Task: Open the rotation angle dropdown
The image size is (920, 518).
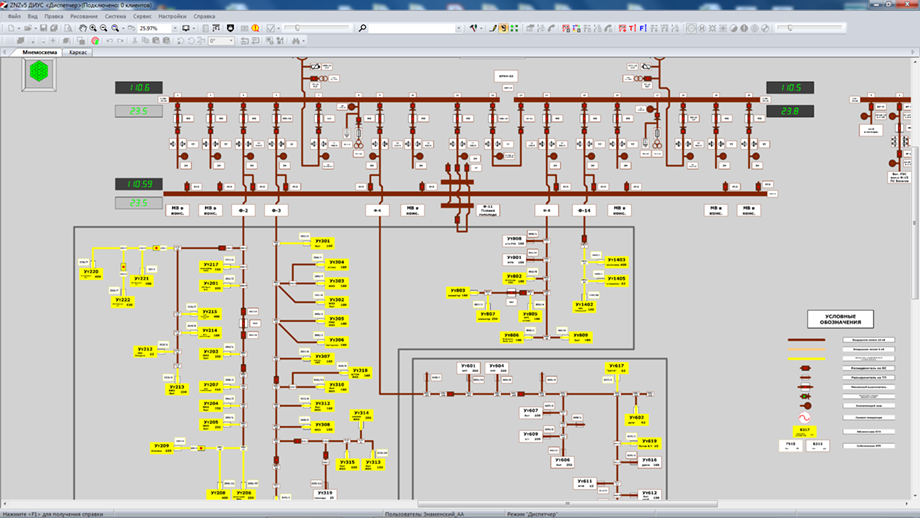Action: (x=231, y=41)
